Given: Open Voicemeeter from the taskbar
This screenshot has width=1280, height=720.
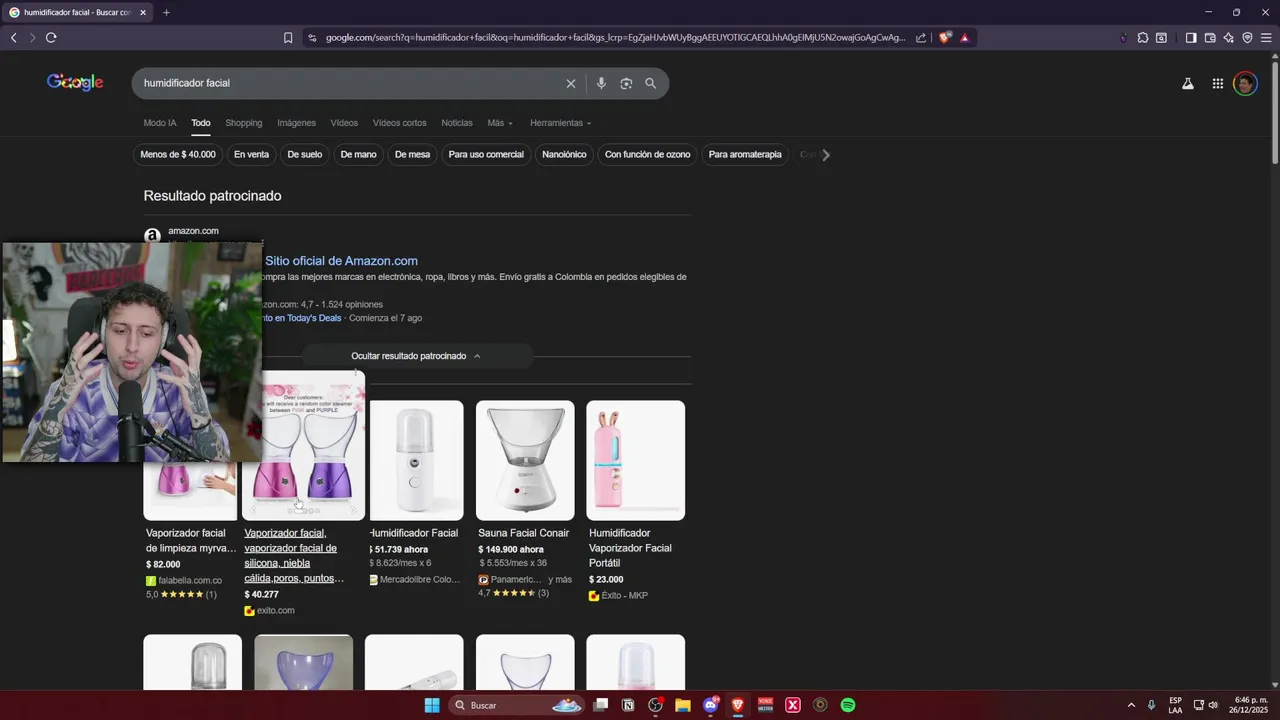Looking at the screenshot, I should click(765, 705).
